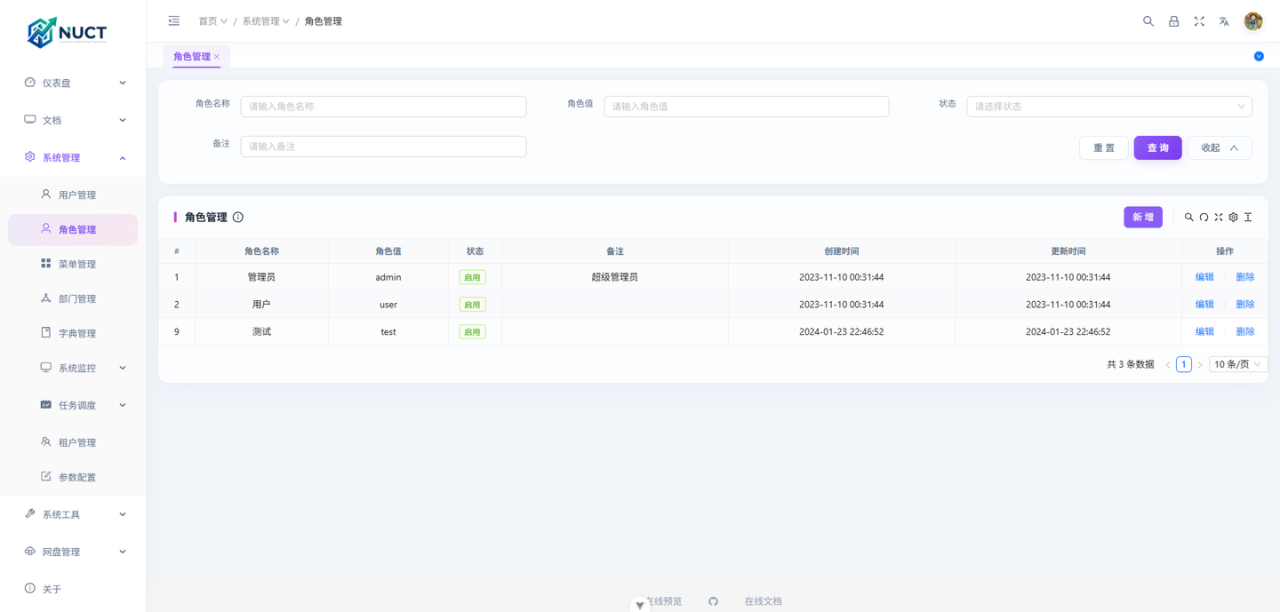The height and width of the screenshot is (612, 1280).
Task: Click the lock screen icon
Action: 1174,21
